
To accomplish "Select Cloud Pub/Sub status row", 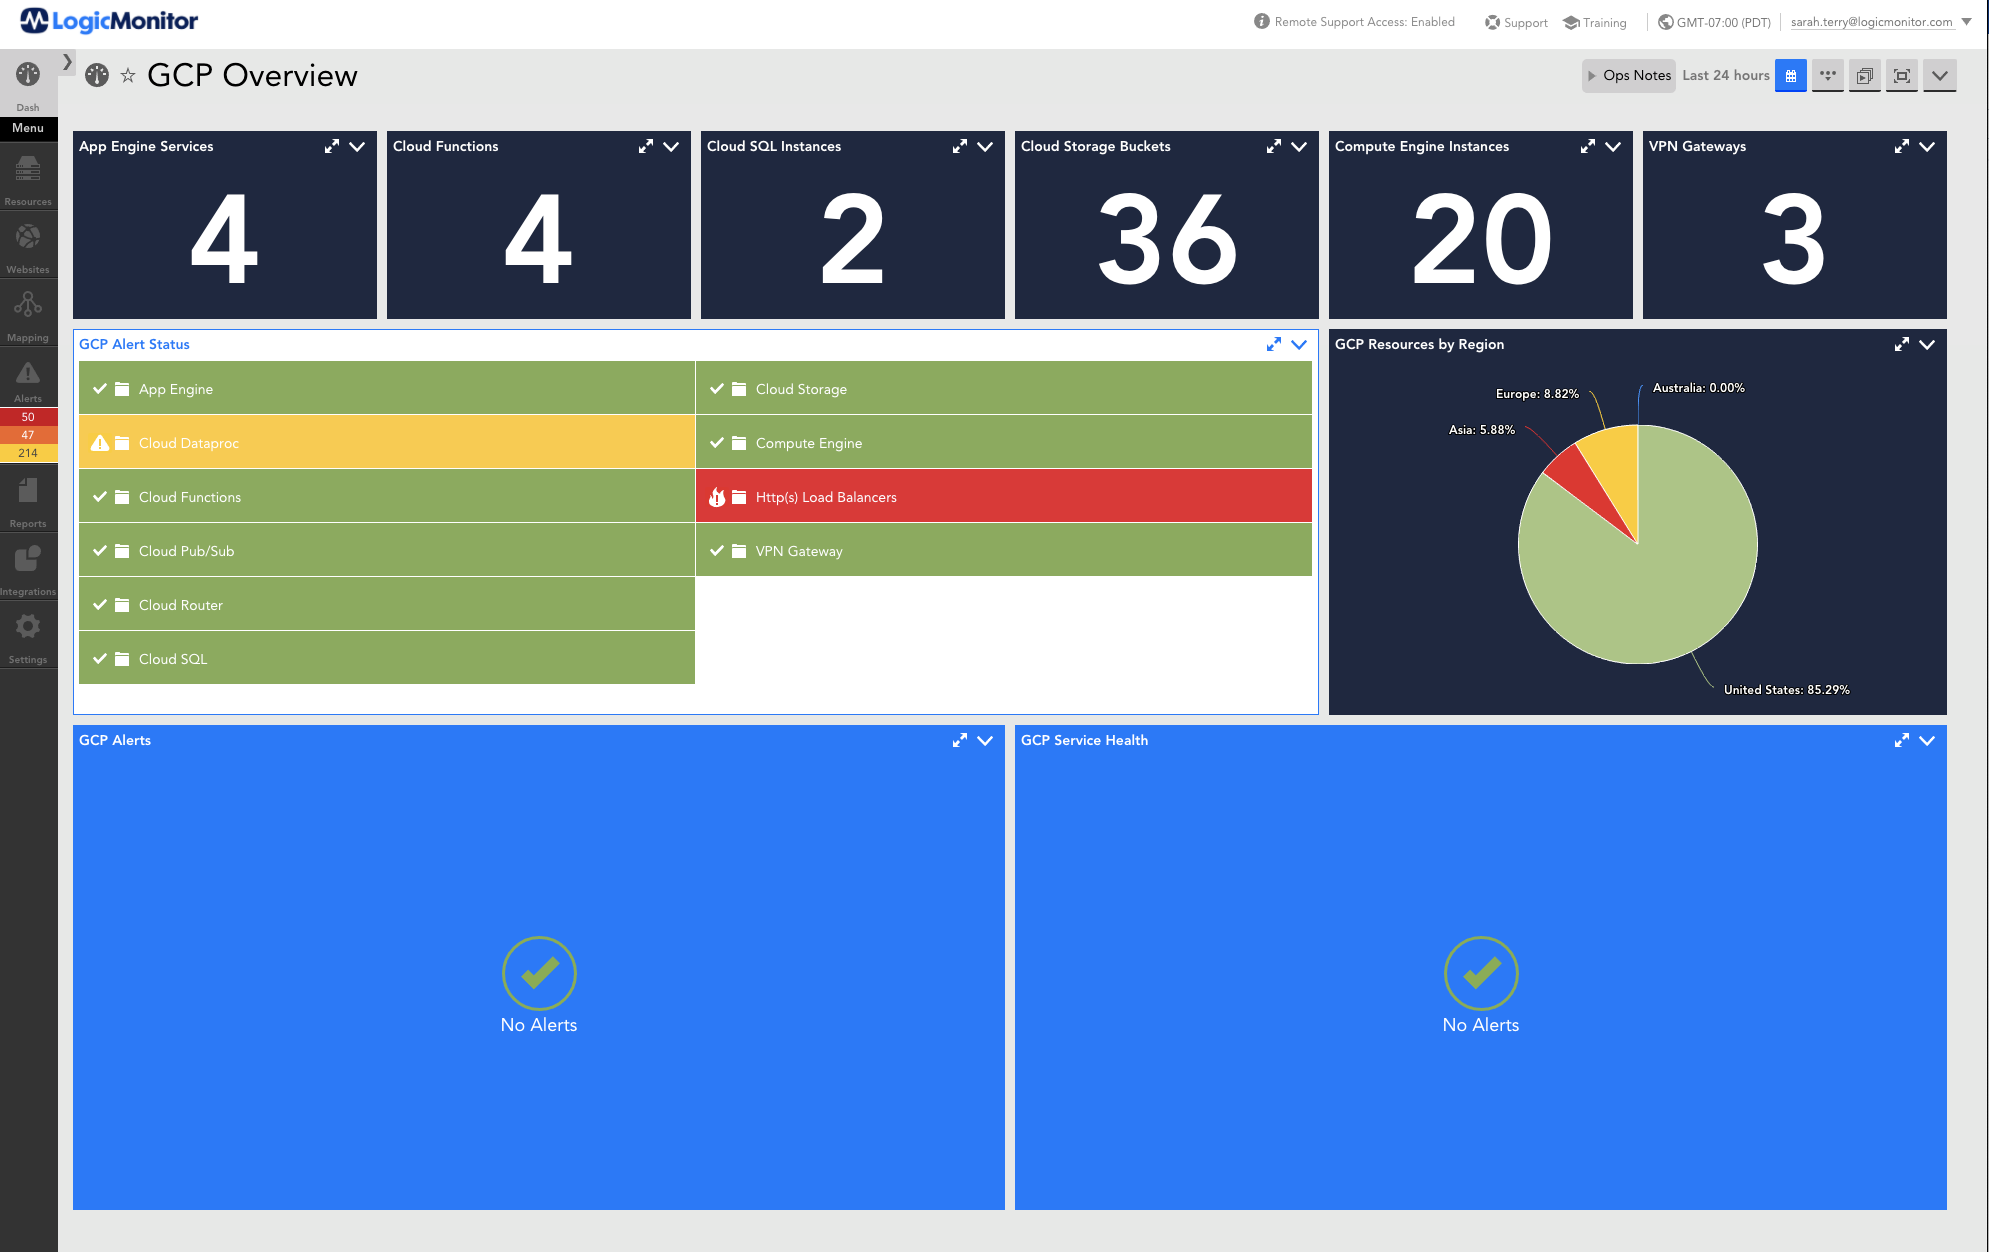I will 387,550.
